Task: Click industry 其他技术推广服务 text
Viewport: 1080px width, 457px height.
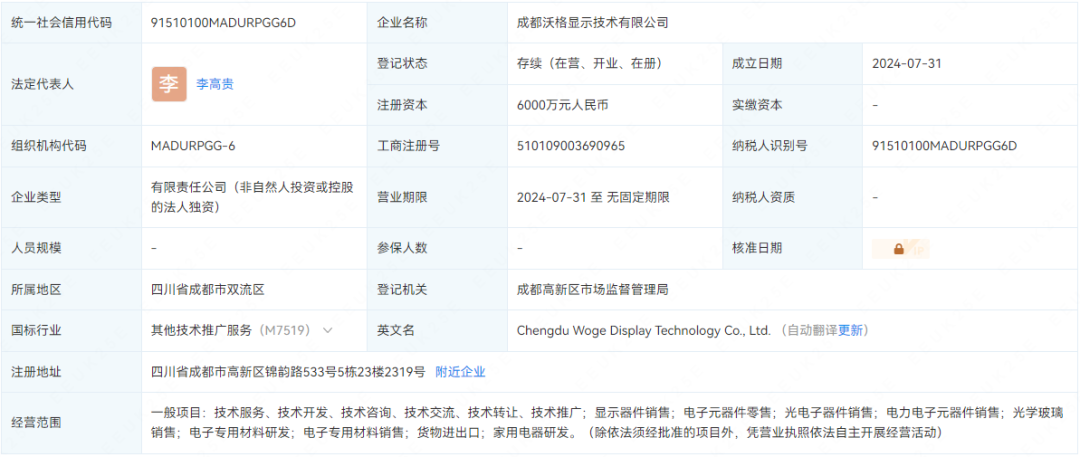Action: coord(202,330)
